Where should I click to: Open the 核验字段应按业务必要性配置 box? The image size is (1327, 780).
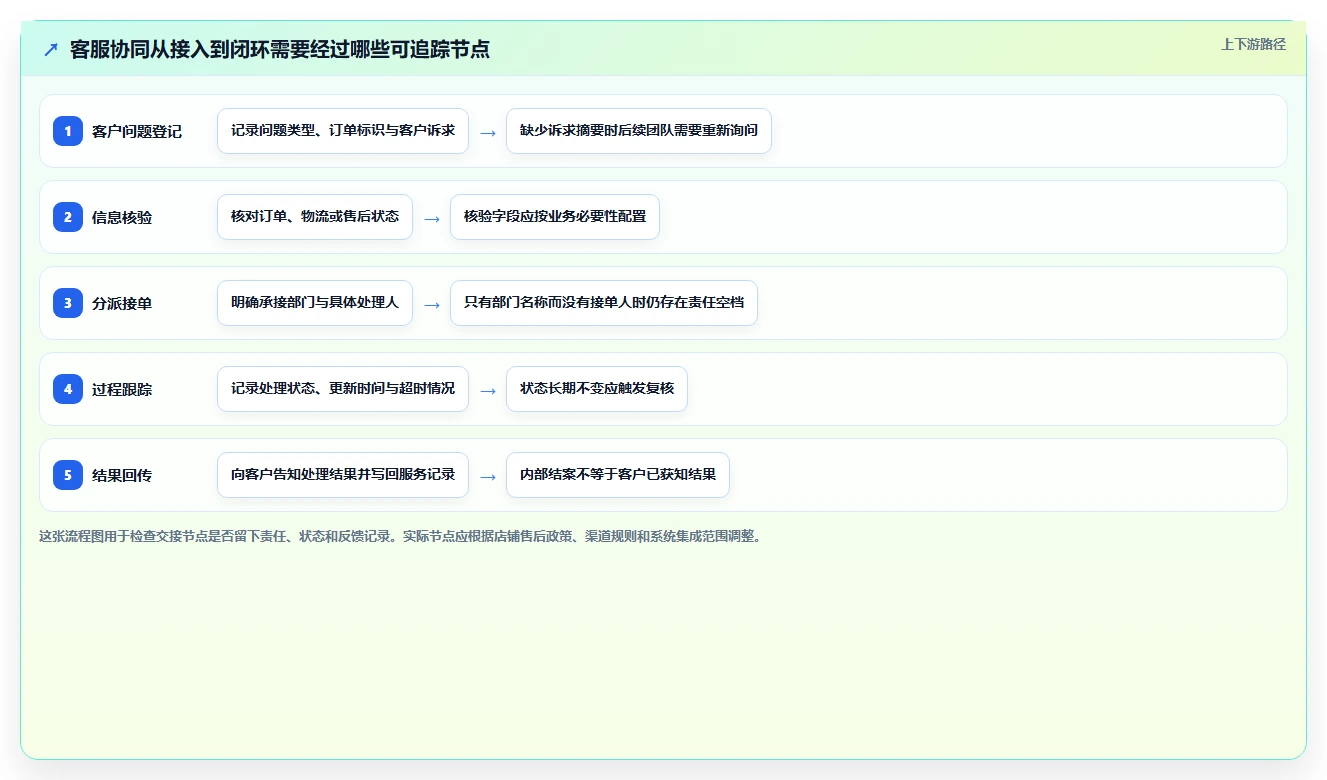(555, 217)
